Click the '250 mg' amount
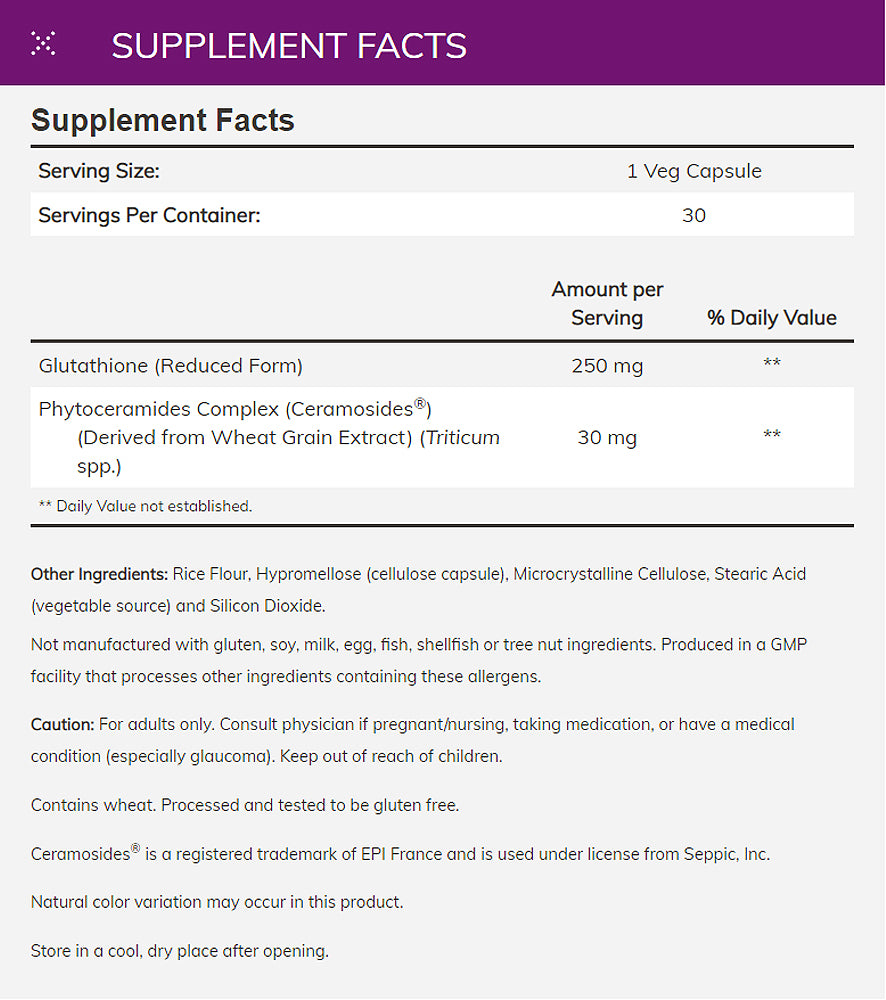 point(607,366)
